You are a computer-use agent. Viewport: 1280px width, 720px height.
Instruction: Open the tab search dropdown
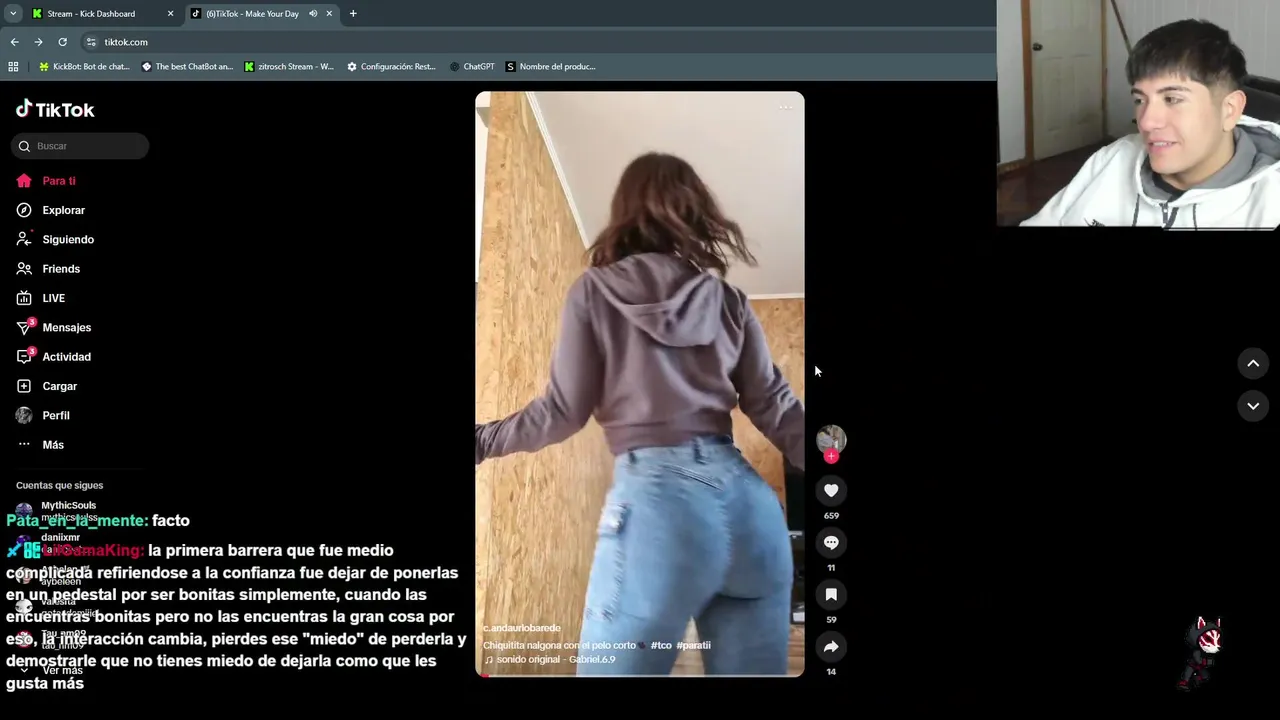[13, 14]
